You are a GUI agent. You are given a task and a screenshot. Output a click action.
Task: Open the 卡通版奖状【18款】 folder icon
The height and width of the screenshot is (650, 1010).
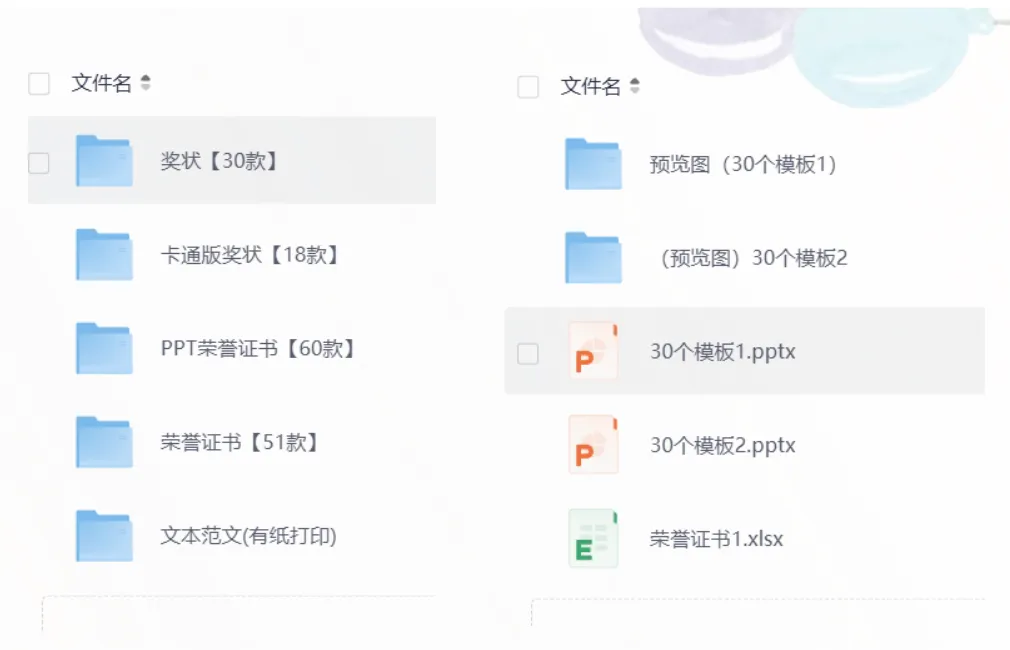click(104, 254)
